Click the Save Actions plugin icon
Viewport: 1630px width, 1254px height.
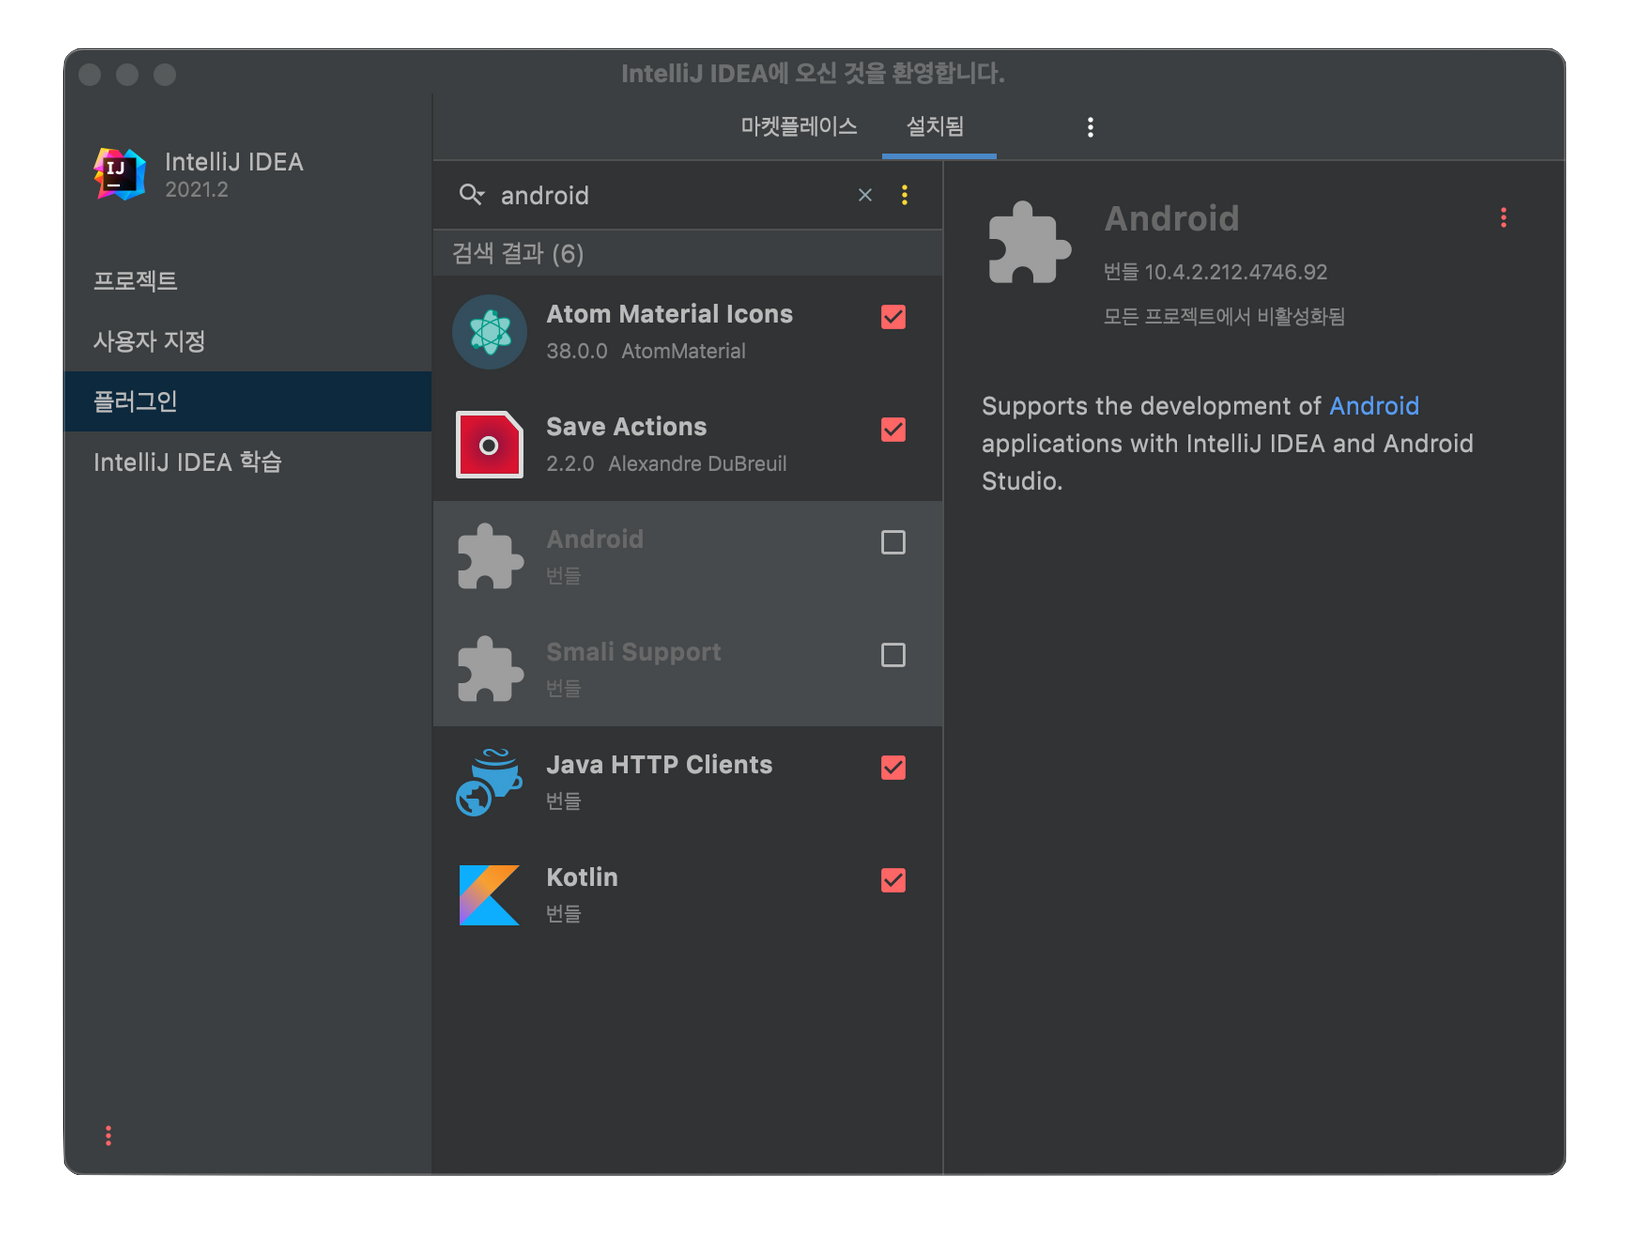490,444
